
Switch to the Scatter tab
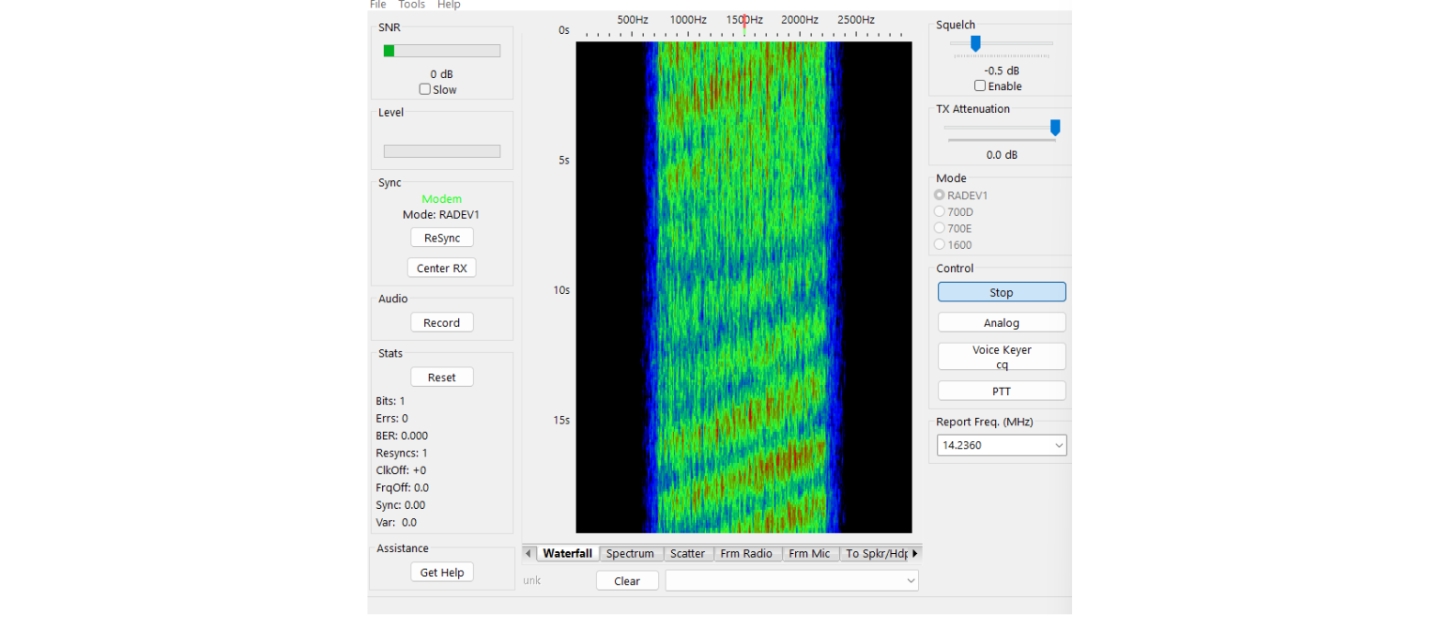click(687, 553)
